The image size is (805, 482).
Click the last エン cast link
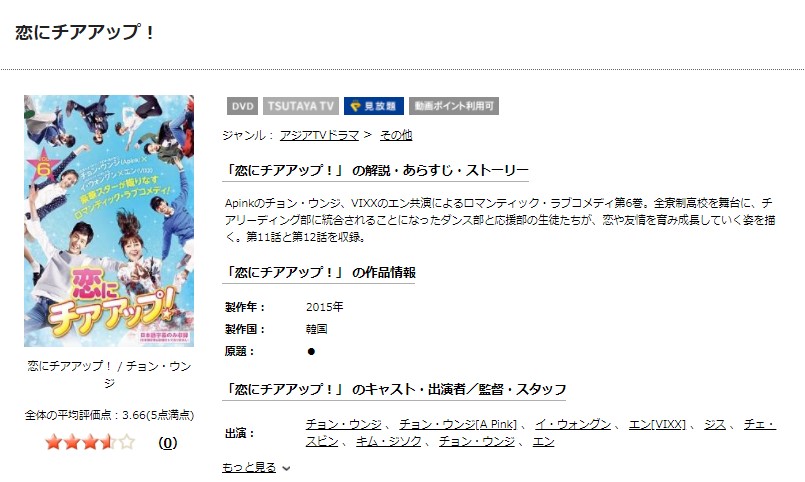543,441
